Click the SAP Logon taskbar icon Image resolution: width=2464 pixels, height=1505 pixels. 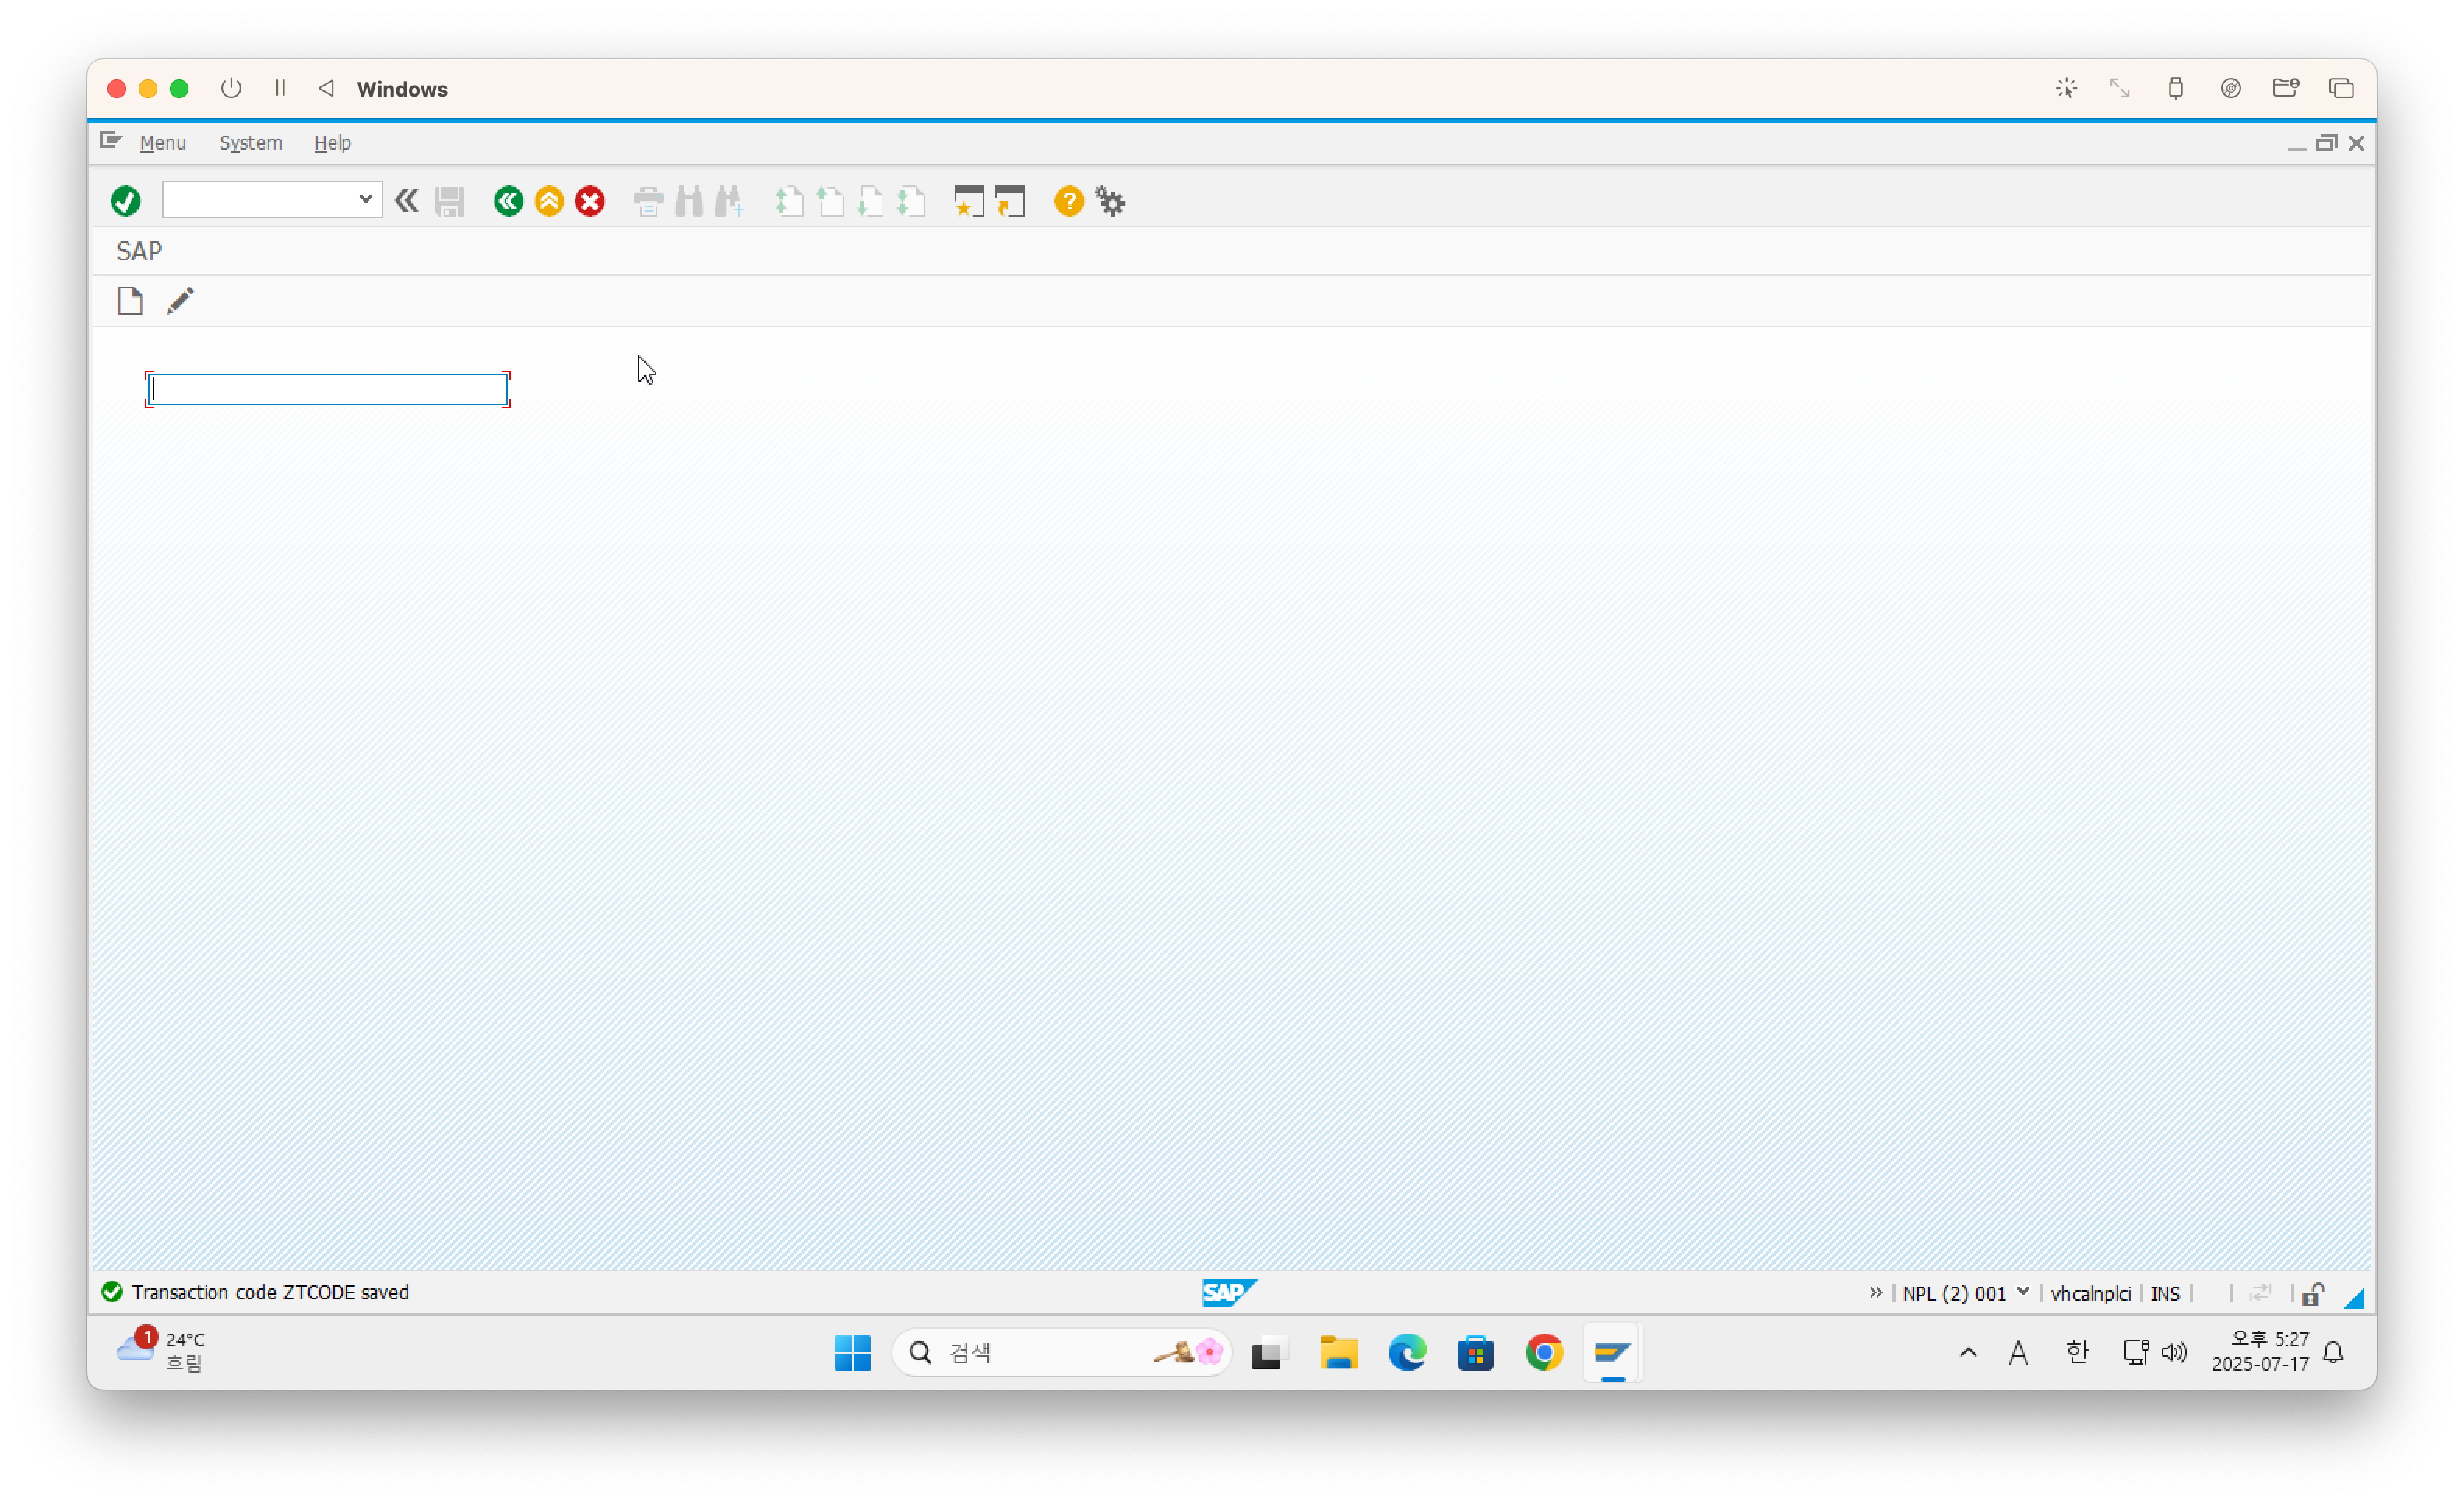(1612, 1352)
